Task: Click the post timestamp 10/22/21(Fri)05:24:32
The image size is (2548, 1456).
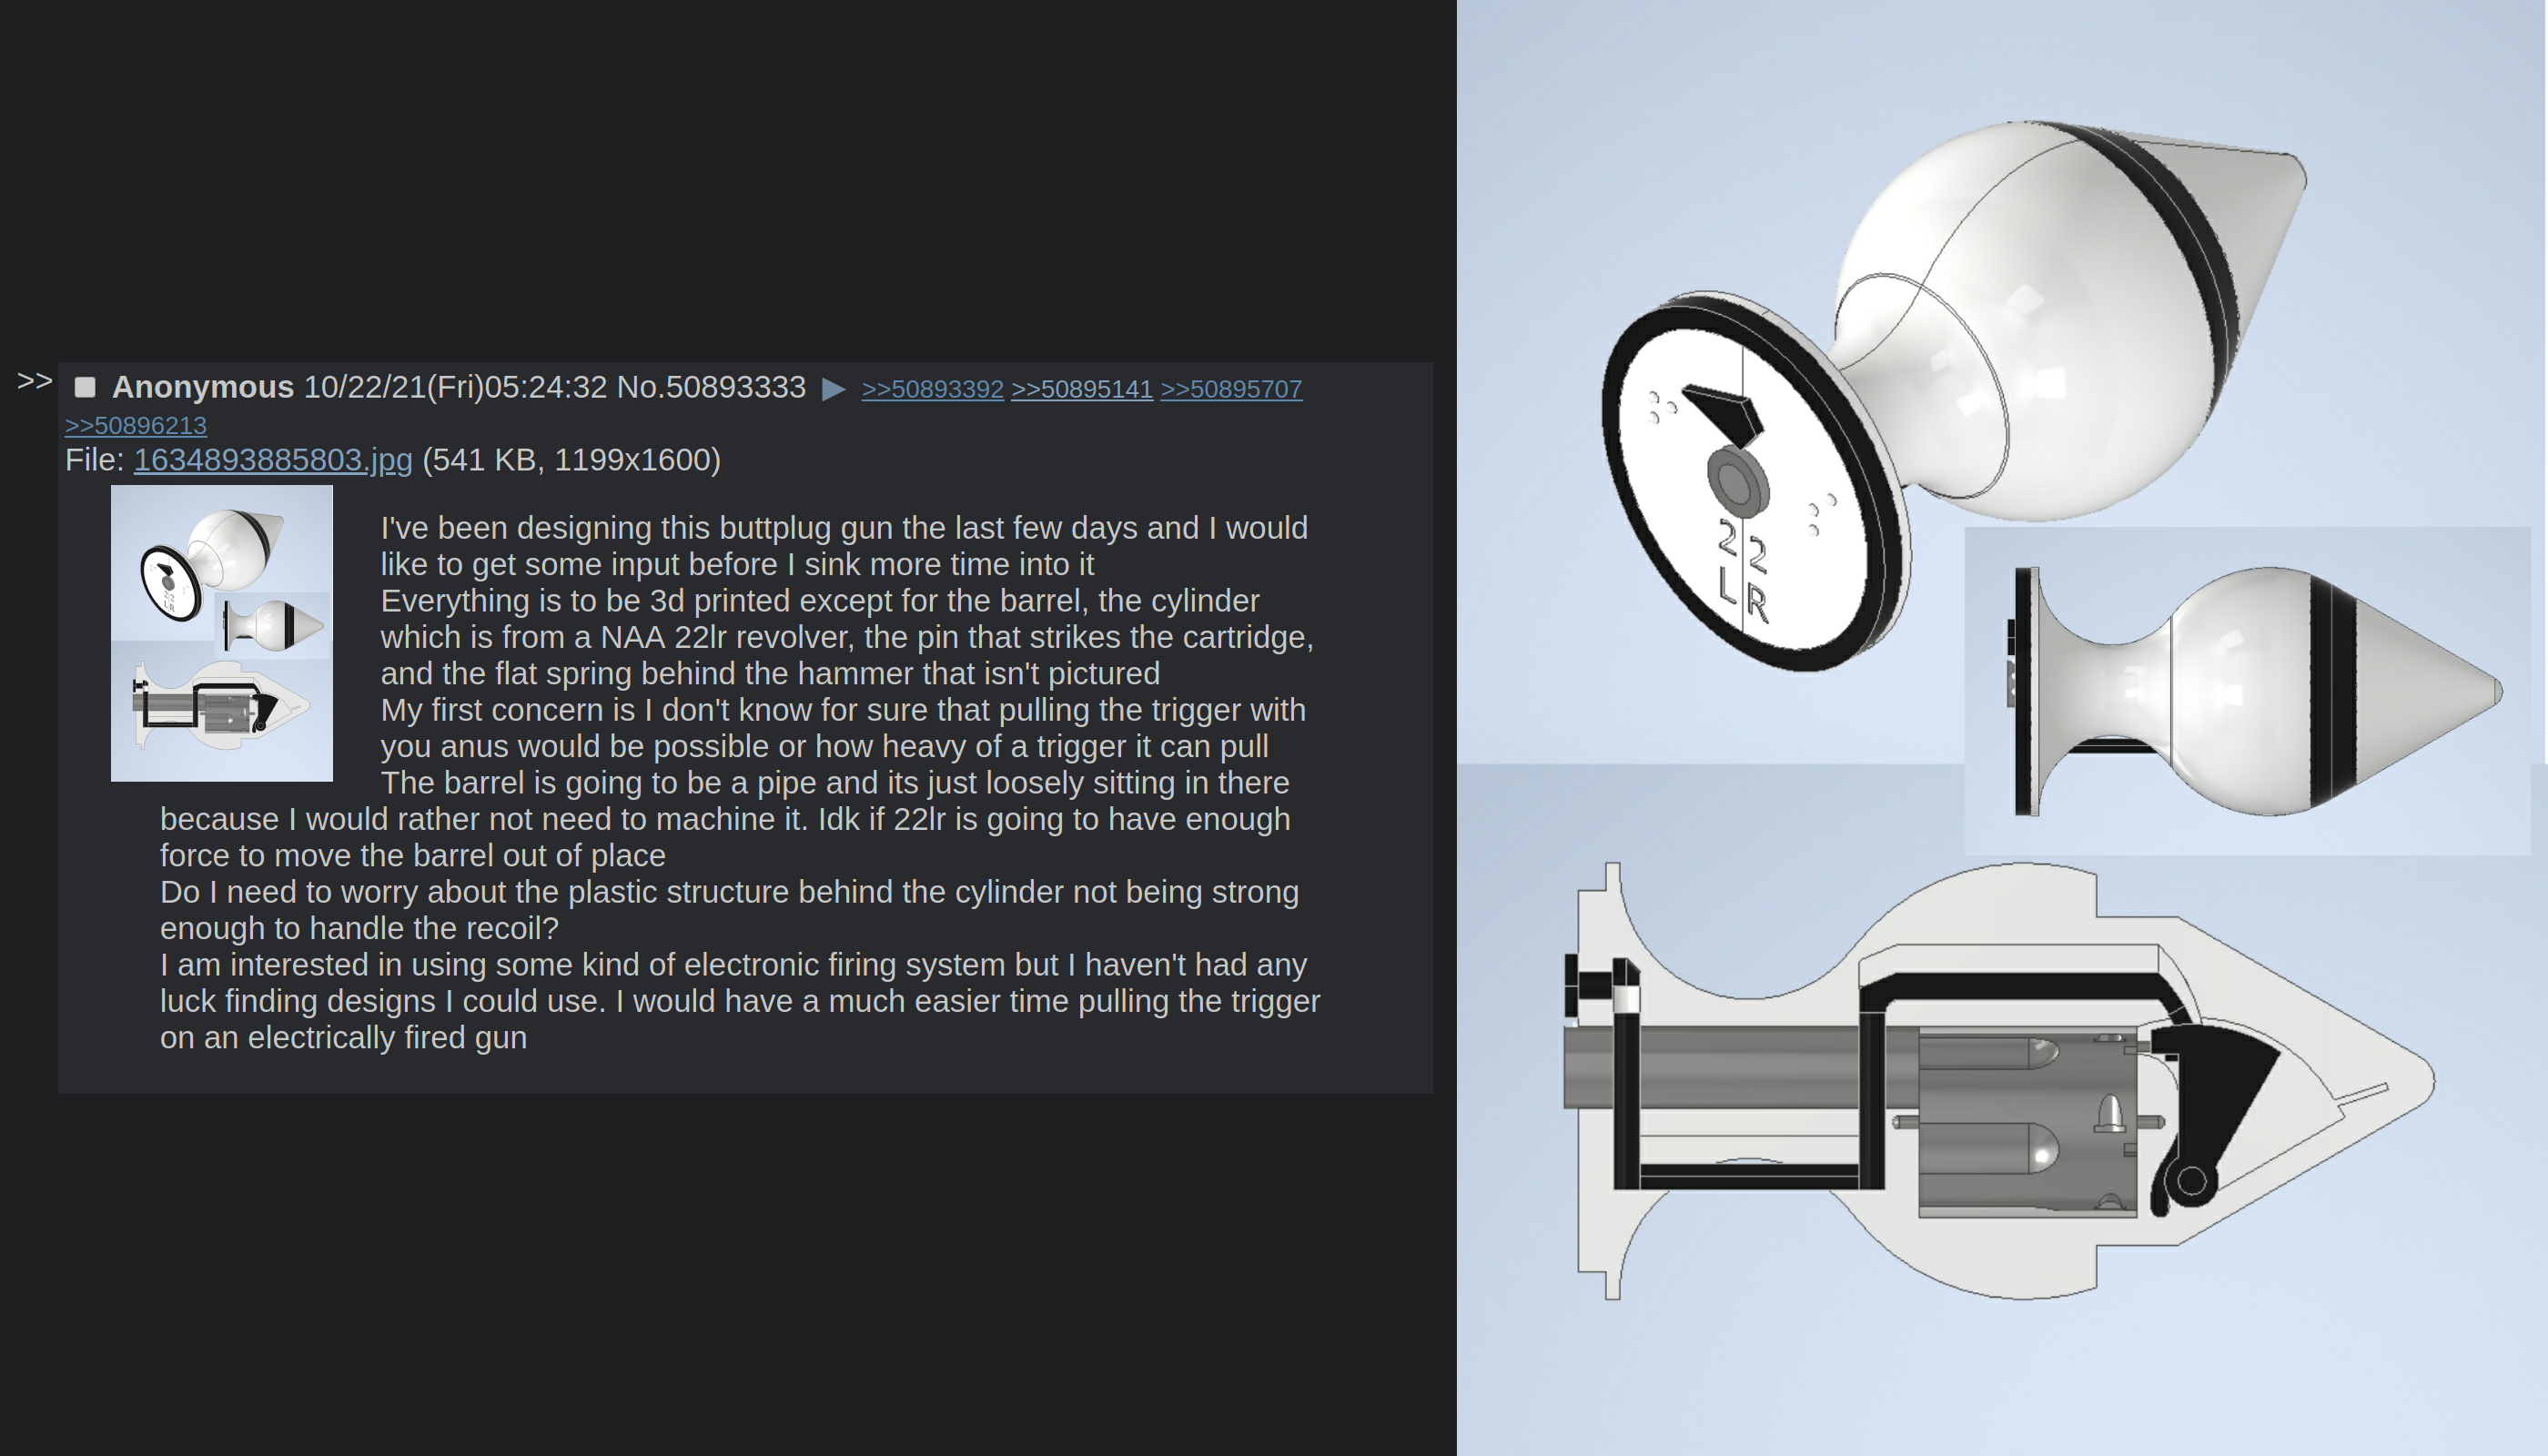Action: pos(455,387)
